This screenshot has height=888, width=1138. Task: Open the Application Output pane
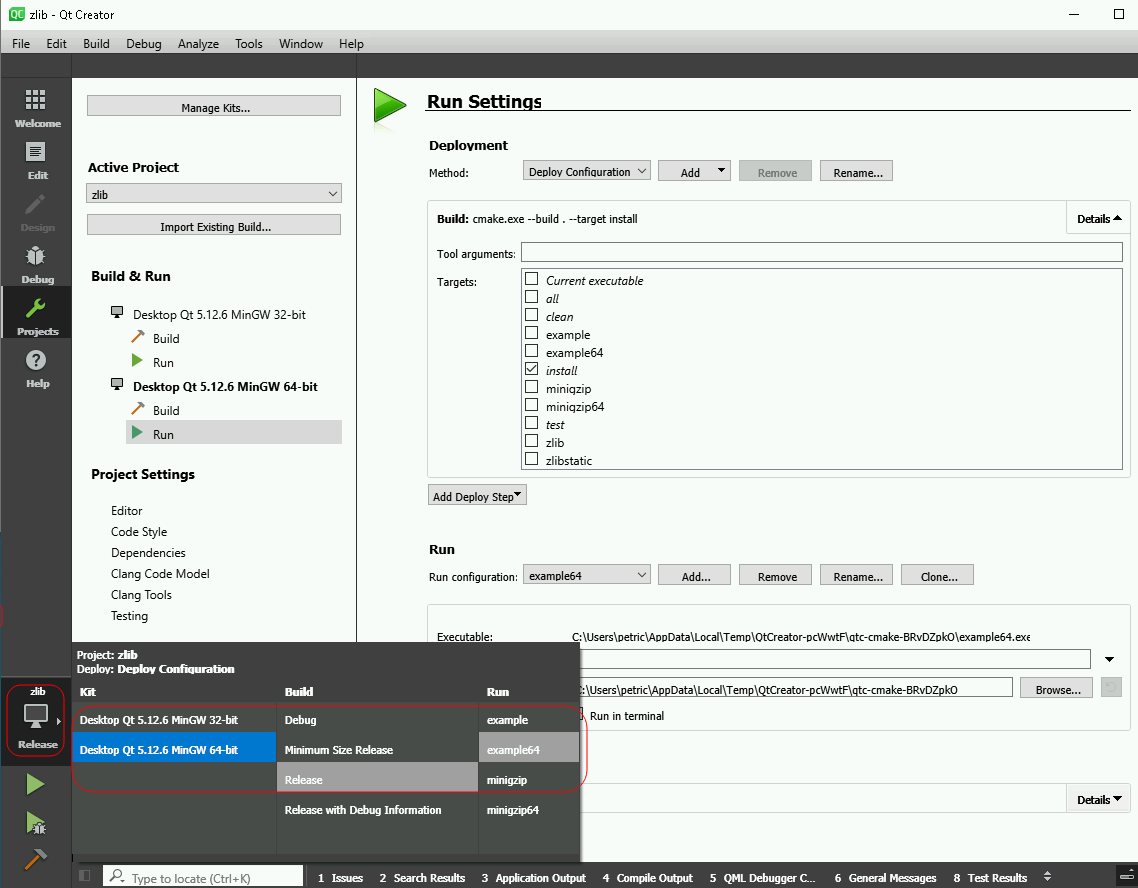533,877
